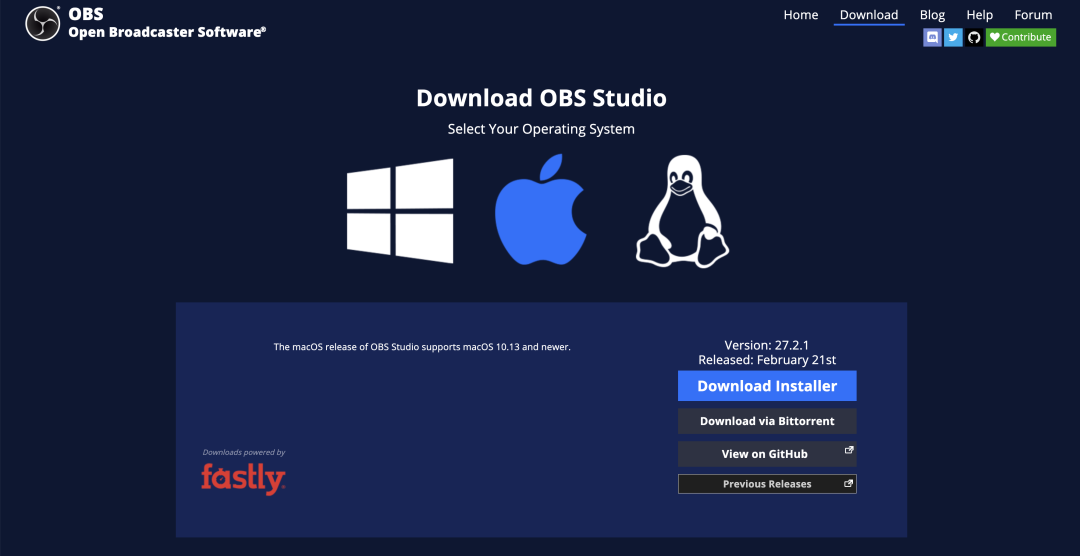The height and width of the screenshot is (556, 1080).
Task: Click the Download Installer button
Action: (767, 386)
